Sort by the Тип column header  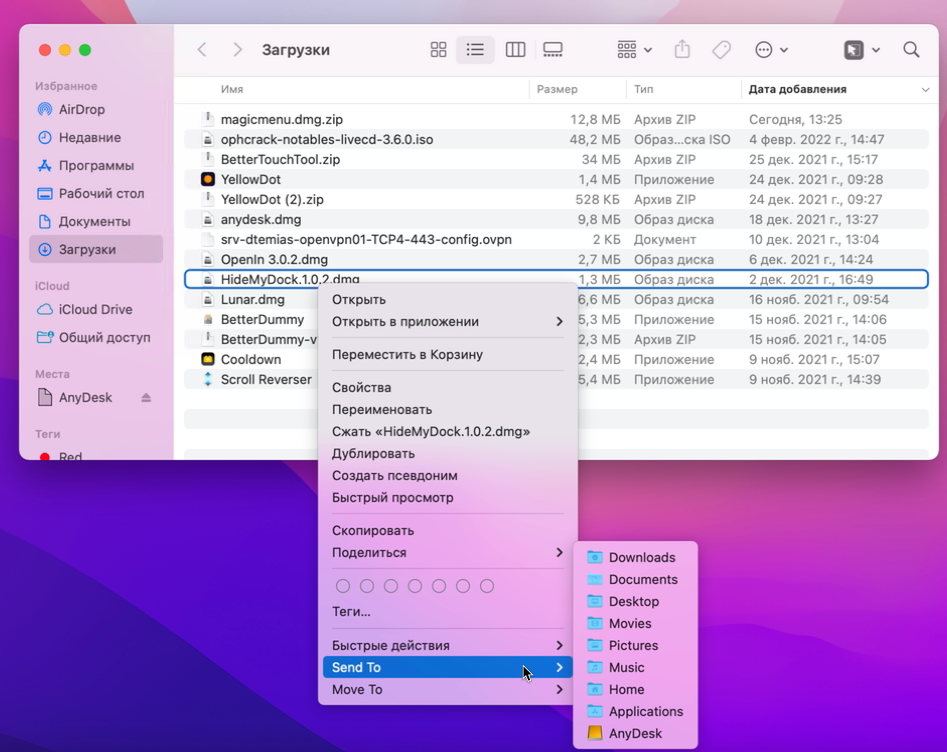point(644,89)
